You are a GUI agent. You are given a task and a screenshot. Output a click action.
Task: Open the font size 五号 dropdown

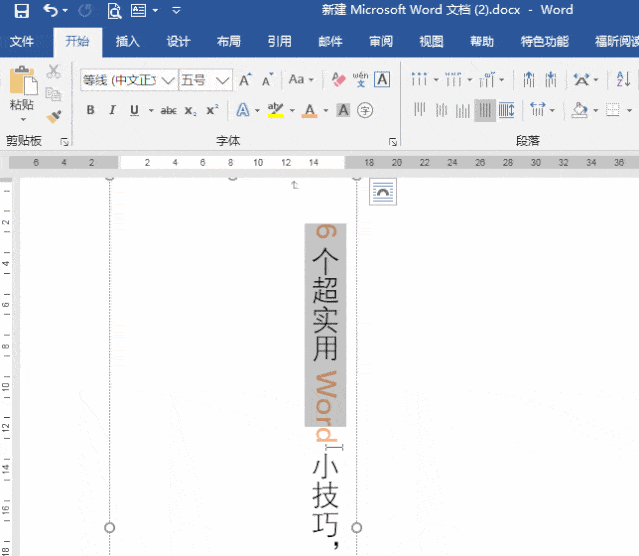point(223,80)
